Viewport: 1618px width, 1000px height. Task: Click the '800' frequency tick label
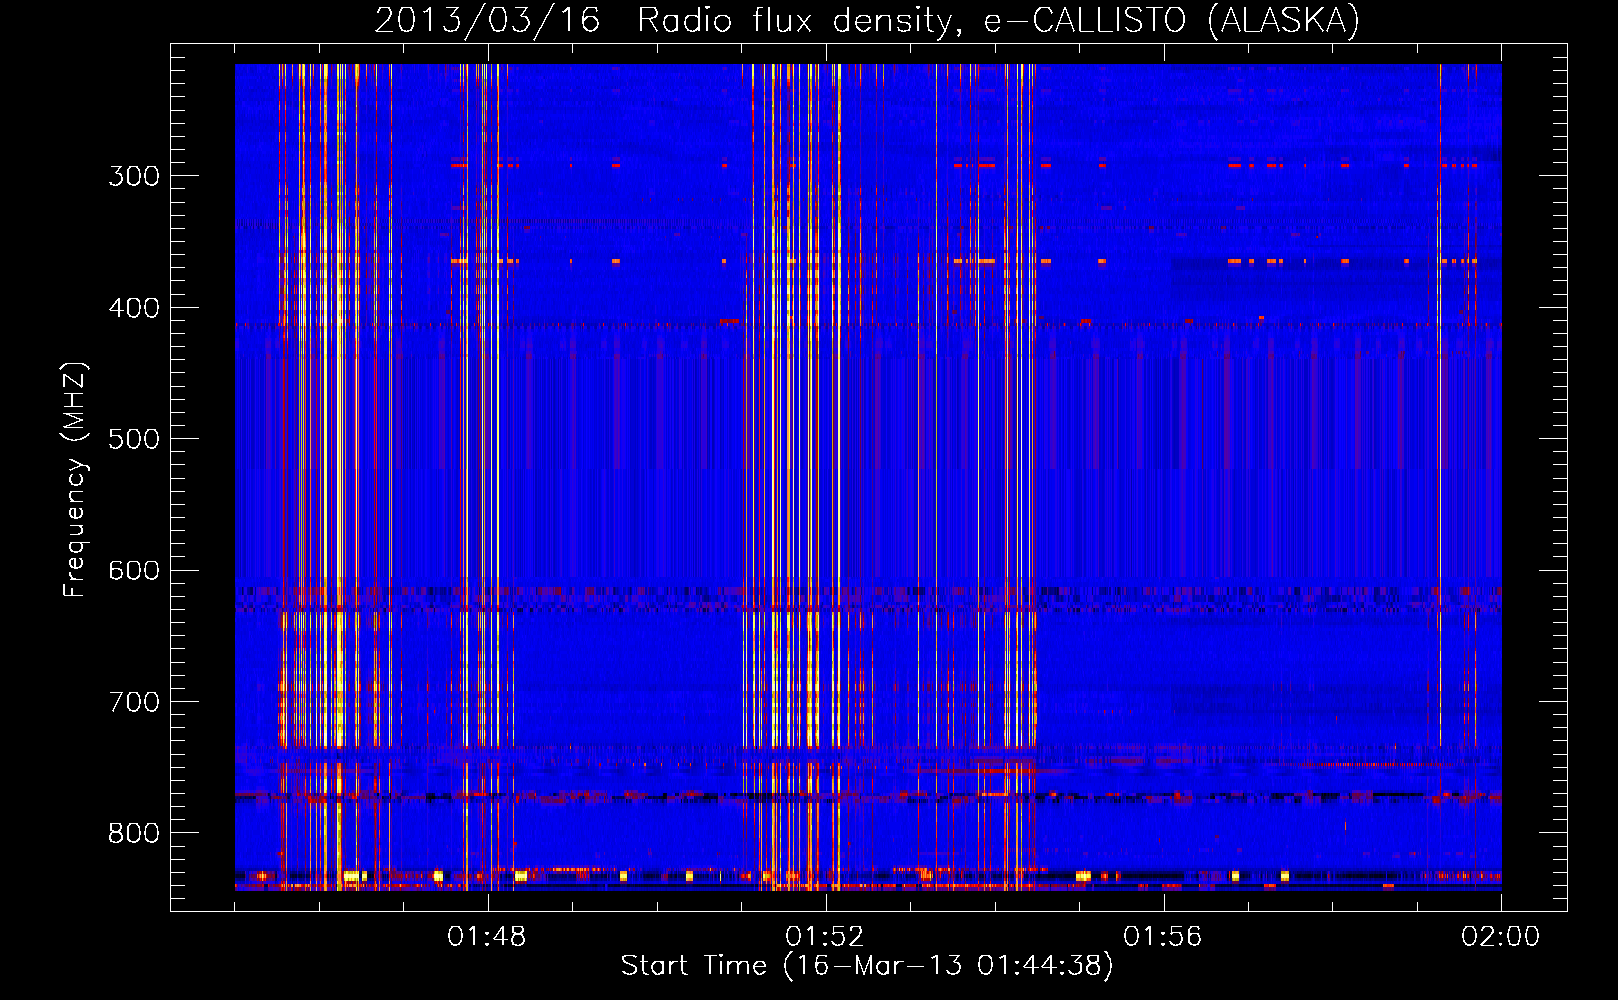coord(134,834)
